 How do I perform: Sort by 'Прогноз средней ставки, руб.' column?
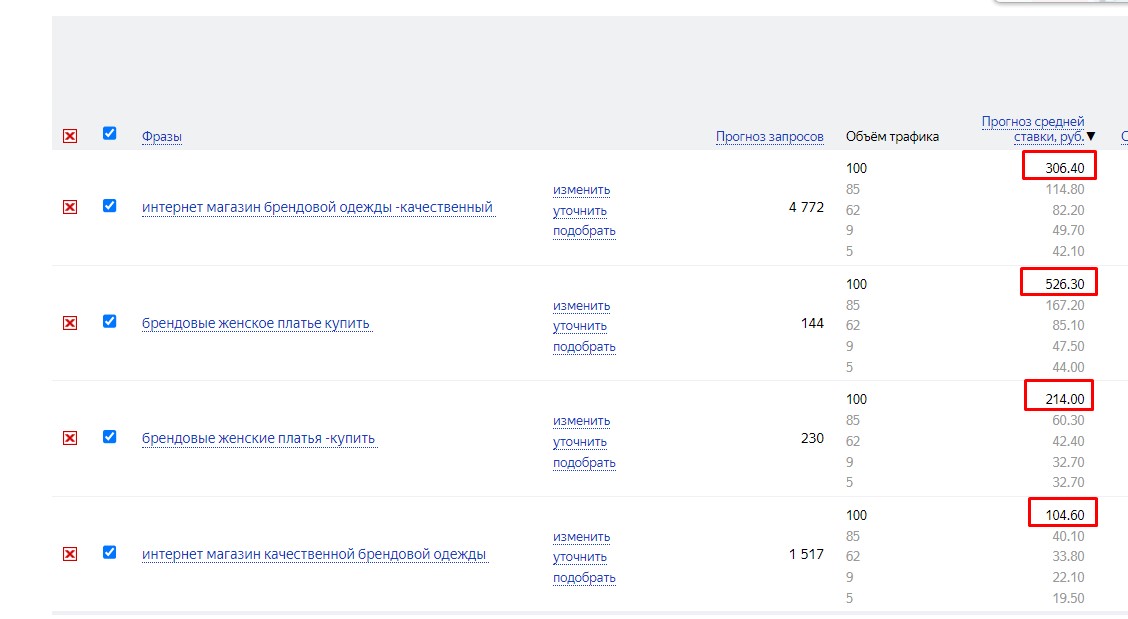click(x=1033, y=129)
